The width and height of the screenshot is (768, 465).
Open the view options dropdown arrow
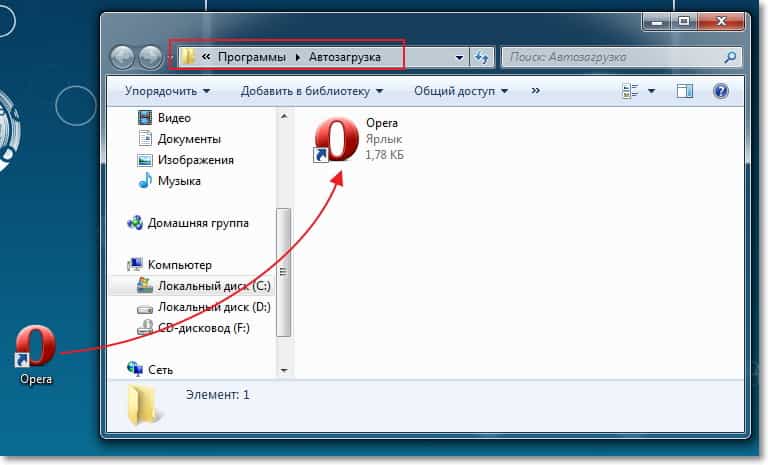(651, 91)
